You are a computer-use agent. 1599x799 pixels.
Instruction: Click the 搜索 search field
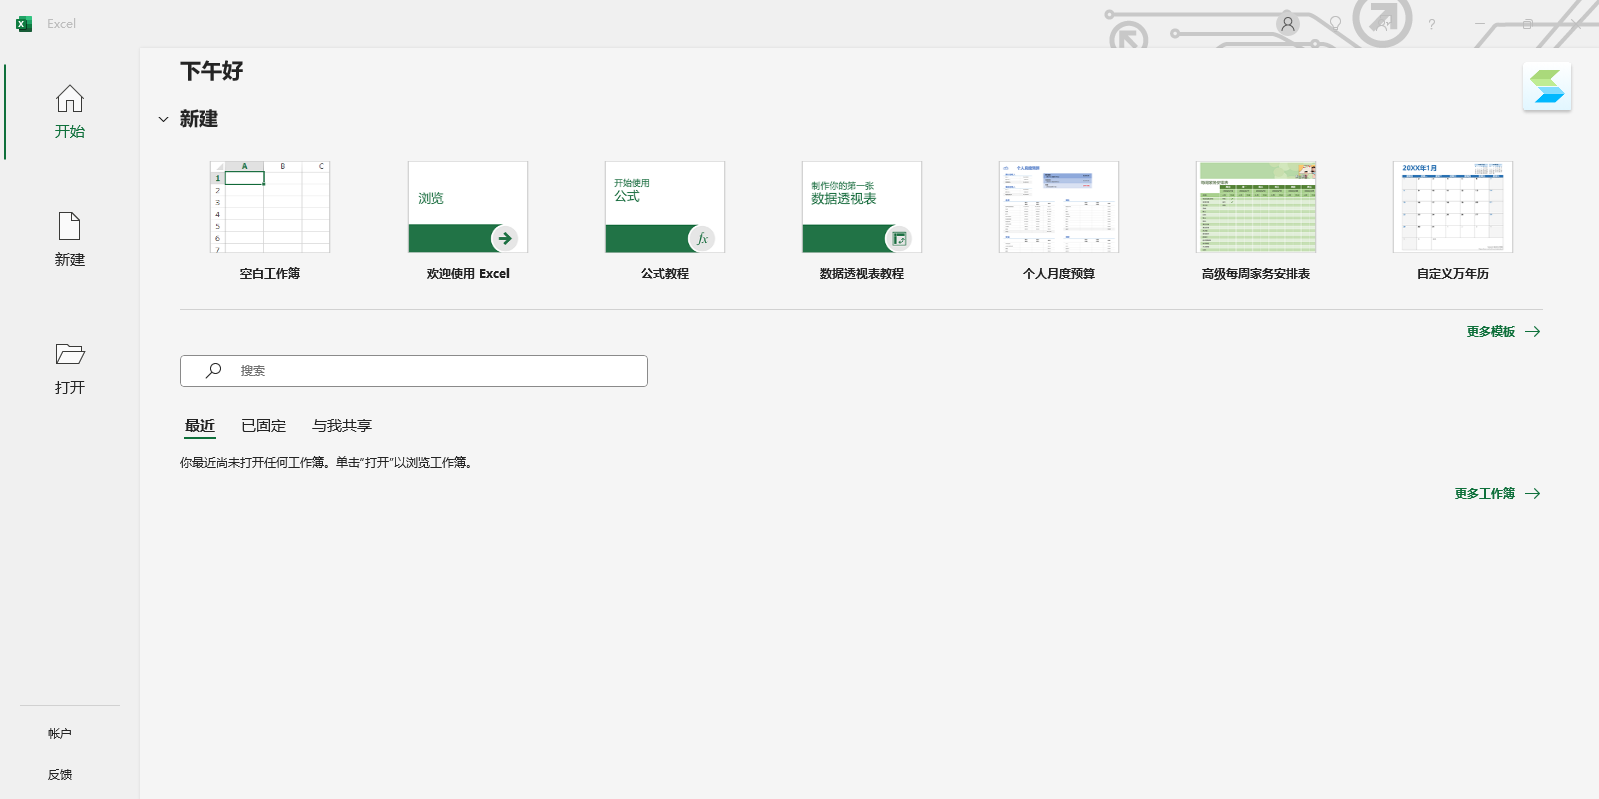click(414, 371)
